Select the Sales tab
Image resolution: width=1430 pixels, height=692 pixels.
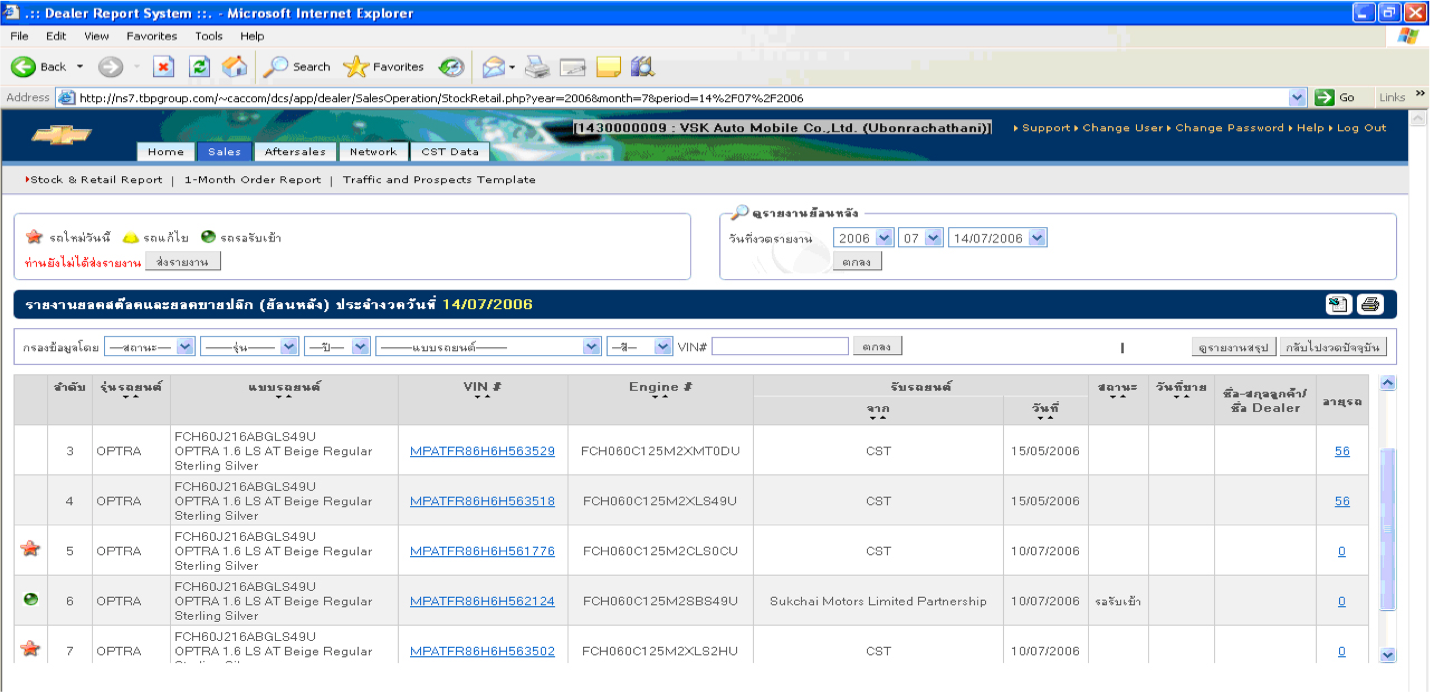pyautogui.click(x=225, y=152)
